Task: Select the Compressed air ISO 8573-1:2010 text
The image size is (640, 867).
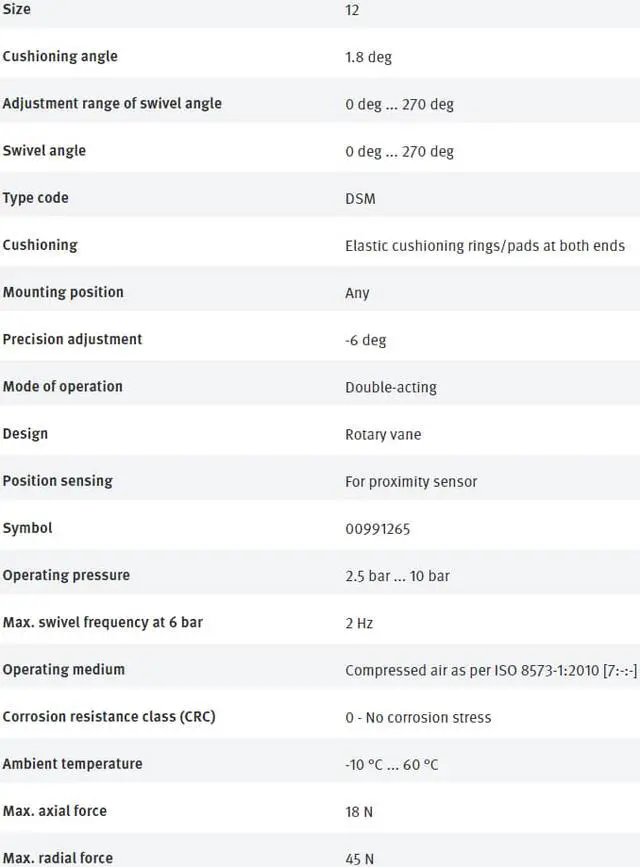Action: point(491,671)
